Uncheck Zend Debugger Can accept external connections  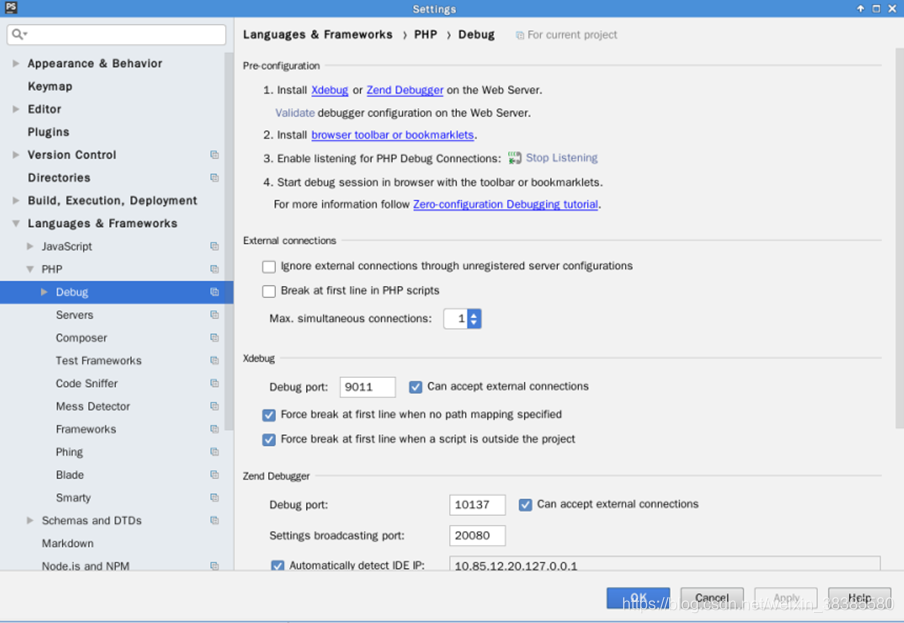525,505
